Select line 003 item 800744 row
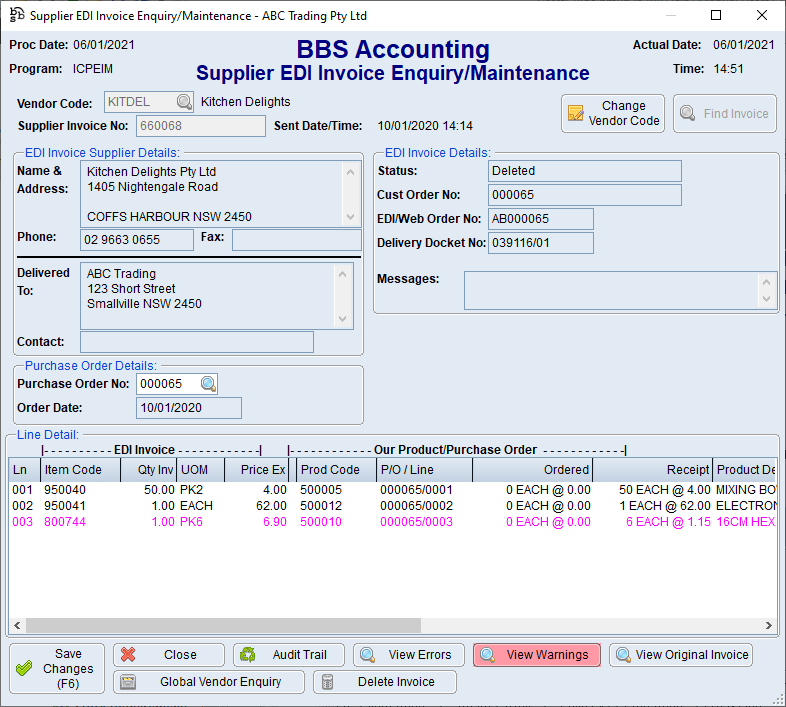 pos(200,522)
